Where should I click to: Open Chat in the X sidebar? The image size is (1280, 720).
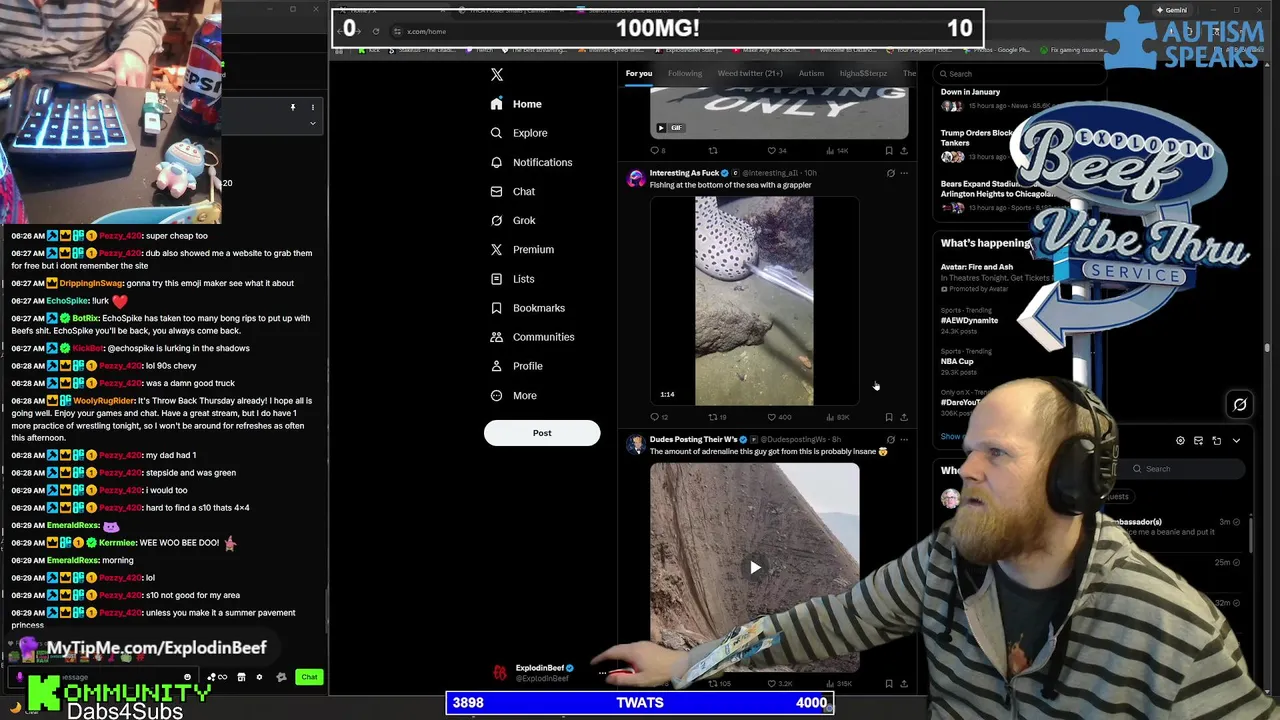[512, 191]
